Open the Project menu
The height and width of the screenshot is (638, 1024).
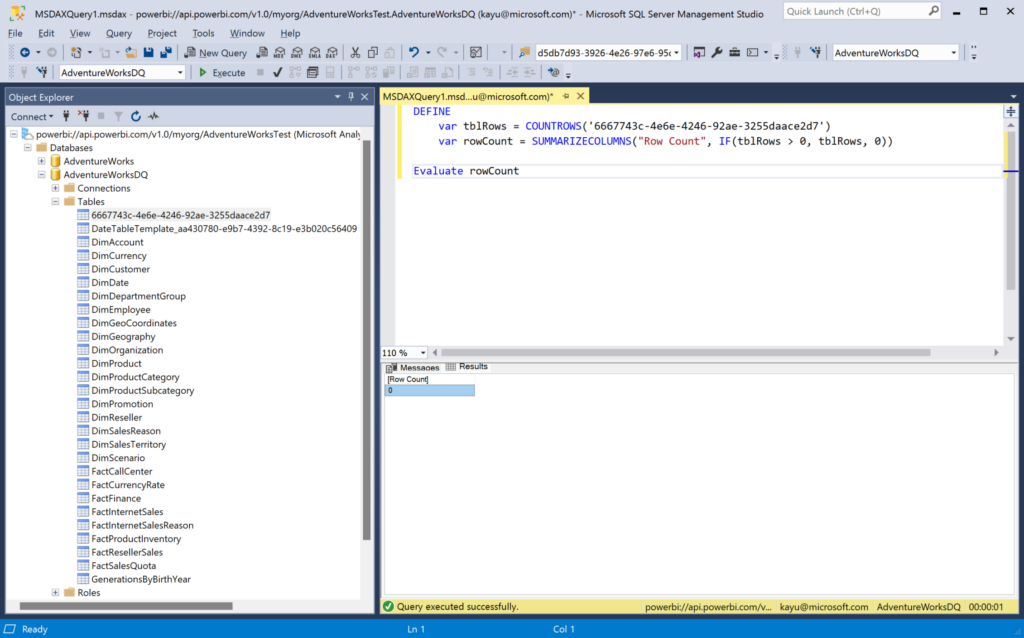[x=162, y=33]
